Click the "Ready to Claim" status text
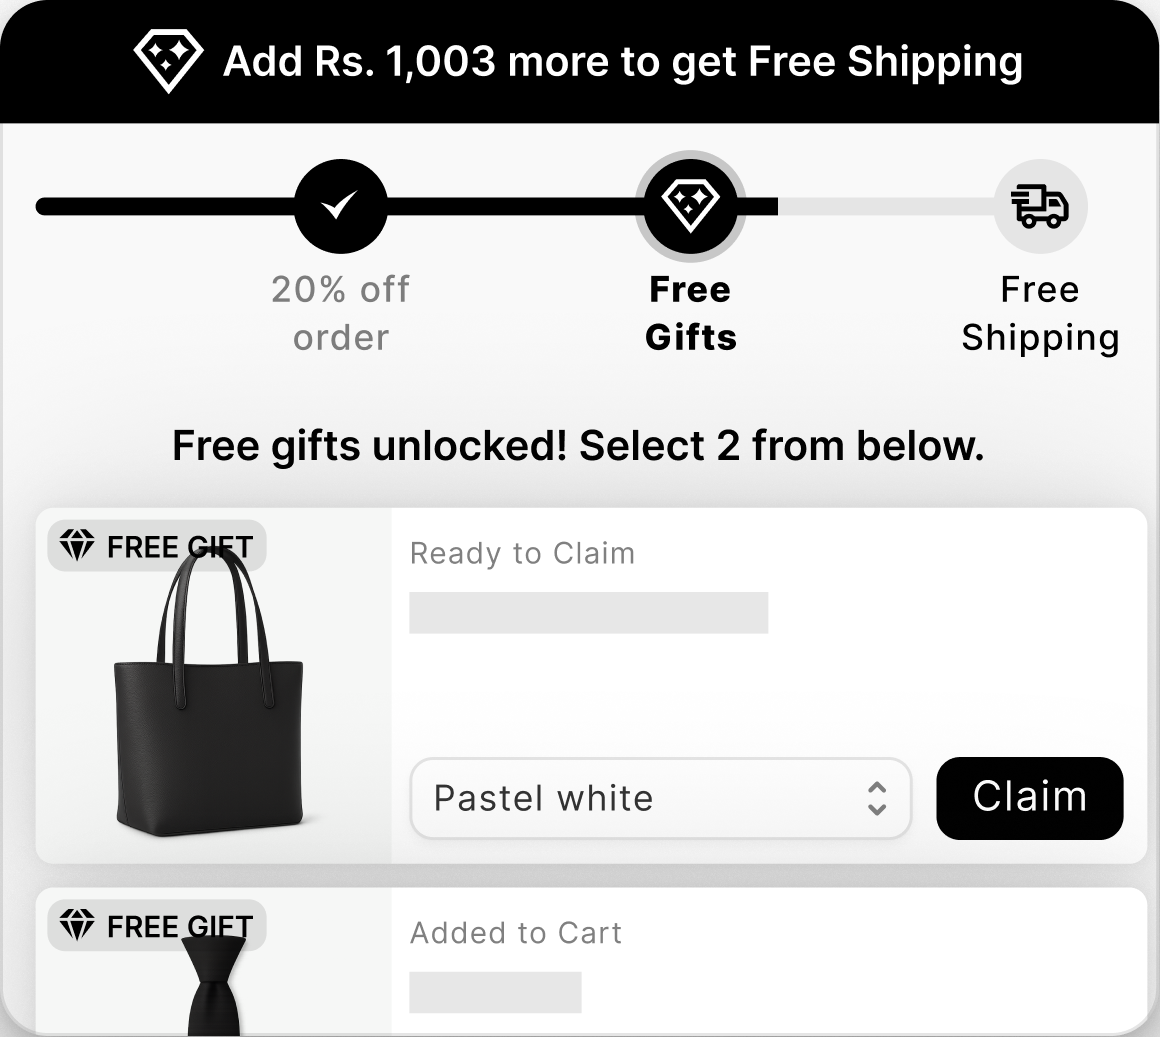The width and height of the screenshot is (1160, 1037). (x=522, y=553)
